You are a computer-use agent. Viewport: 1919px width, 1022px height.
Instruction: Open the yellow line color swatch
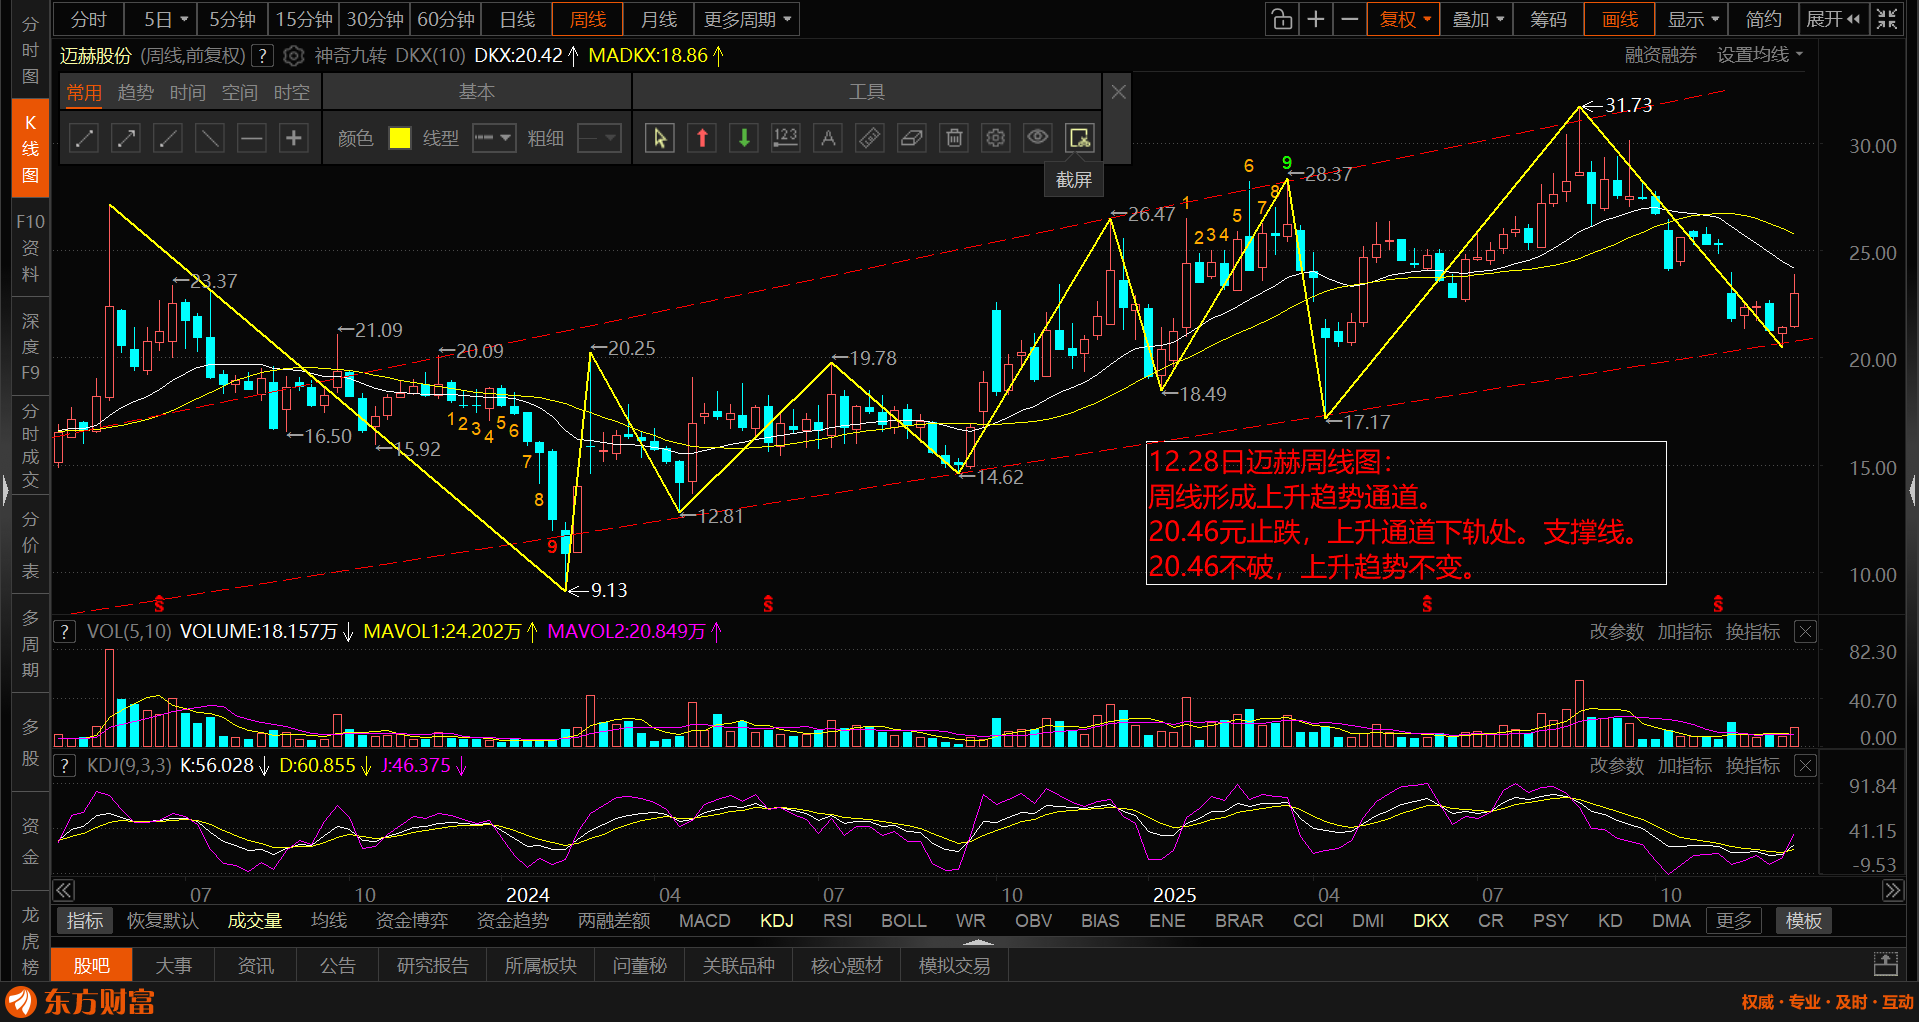pyautogui.click(x=400, y=138)
